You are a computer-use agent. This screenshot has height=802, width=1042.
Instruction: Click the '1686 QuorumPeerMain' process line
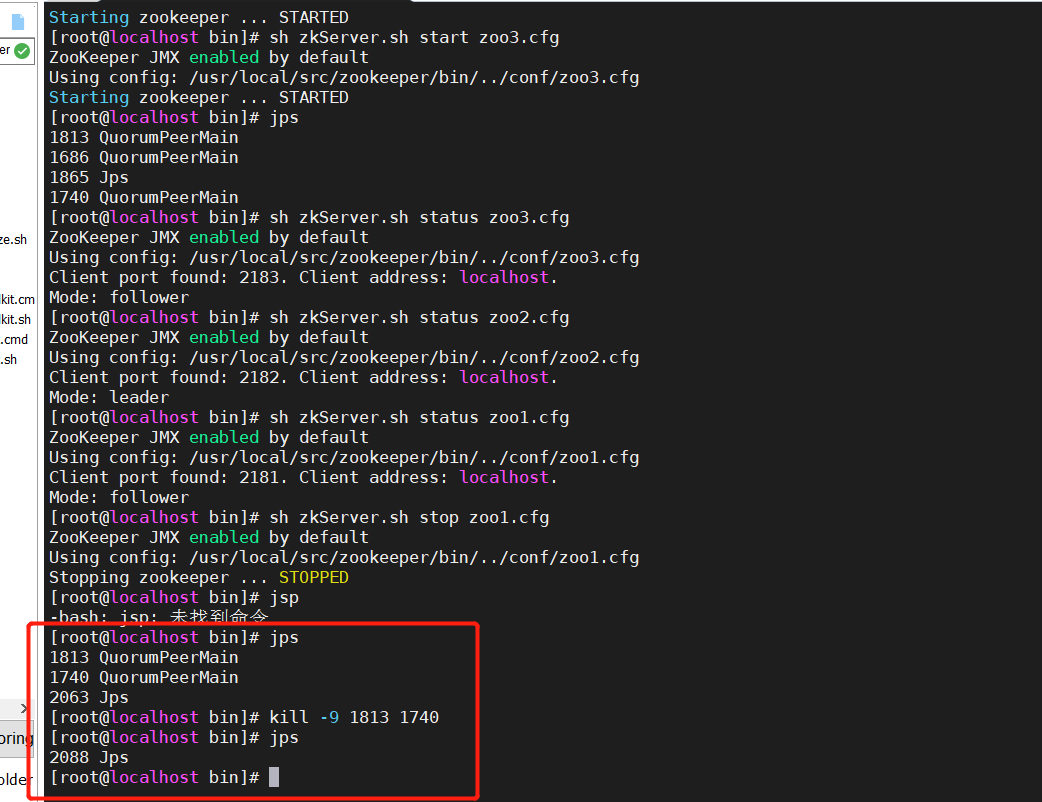[144, 157]
